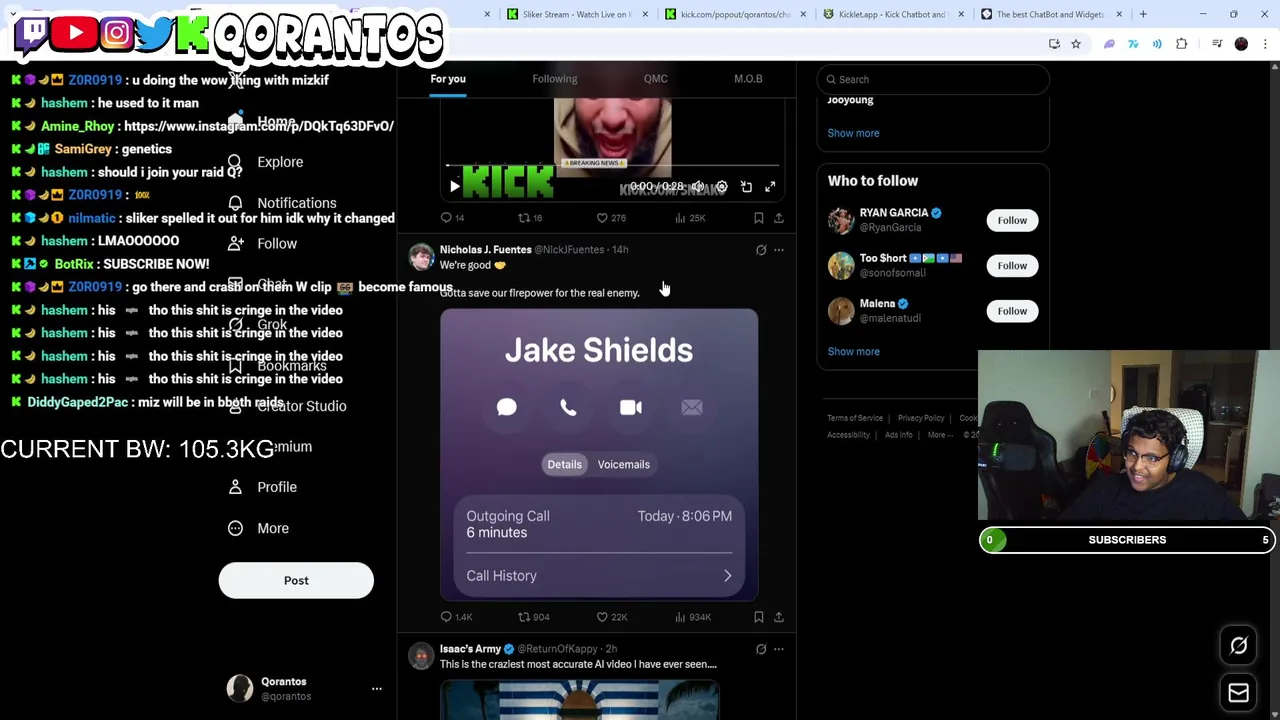
Task: Open Nicholas J. Fuentes profile avatar
Action: tap(421, 257)
